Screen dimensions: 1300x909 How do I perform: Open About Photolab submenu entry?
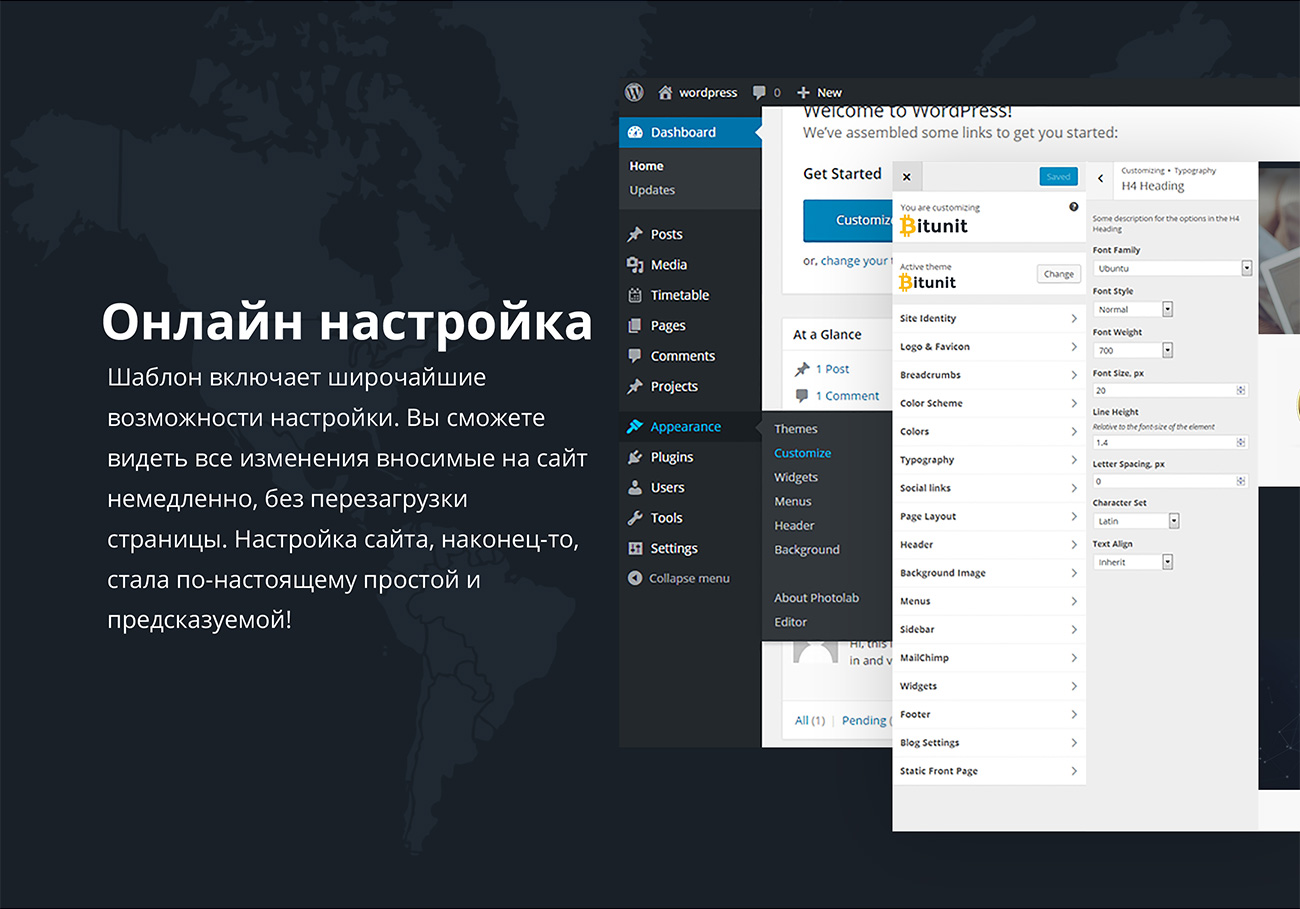[x=816, y=598]
